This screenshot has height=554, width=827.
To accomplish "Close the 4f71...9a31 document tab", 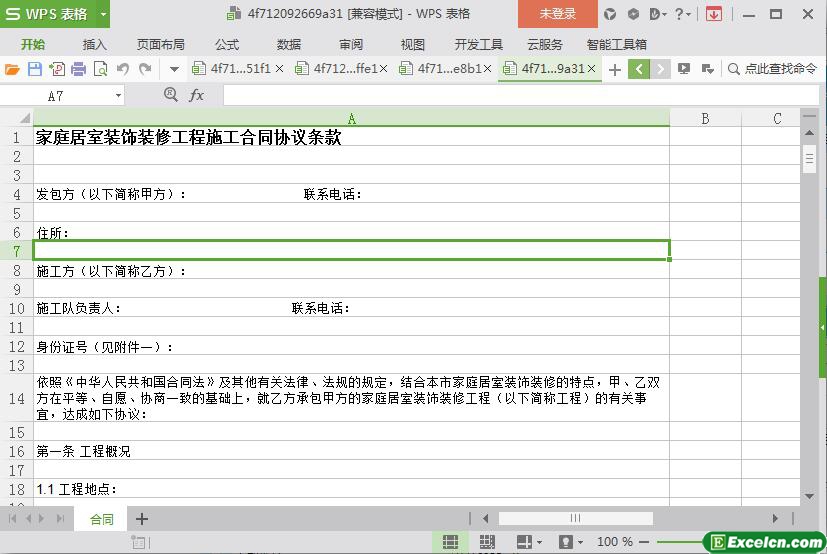I will (591, 69).
